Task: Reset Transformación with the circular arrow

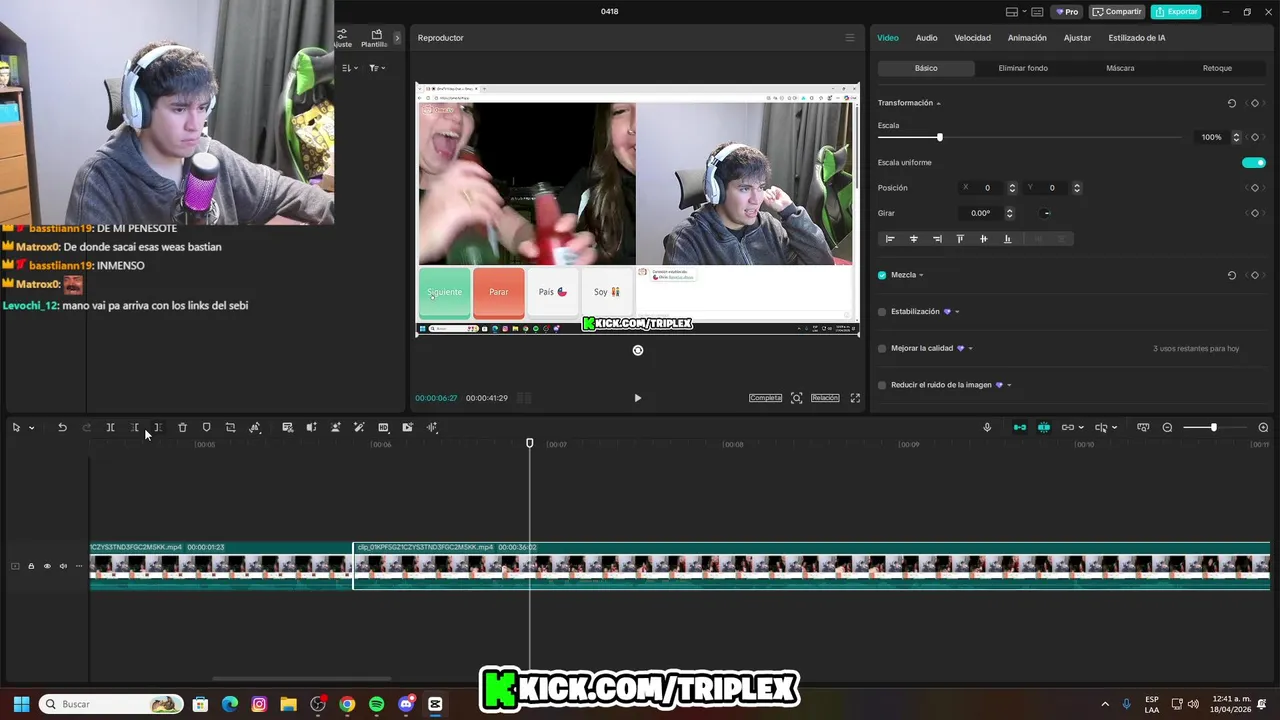Action: tap(1231, 103)
